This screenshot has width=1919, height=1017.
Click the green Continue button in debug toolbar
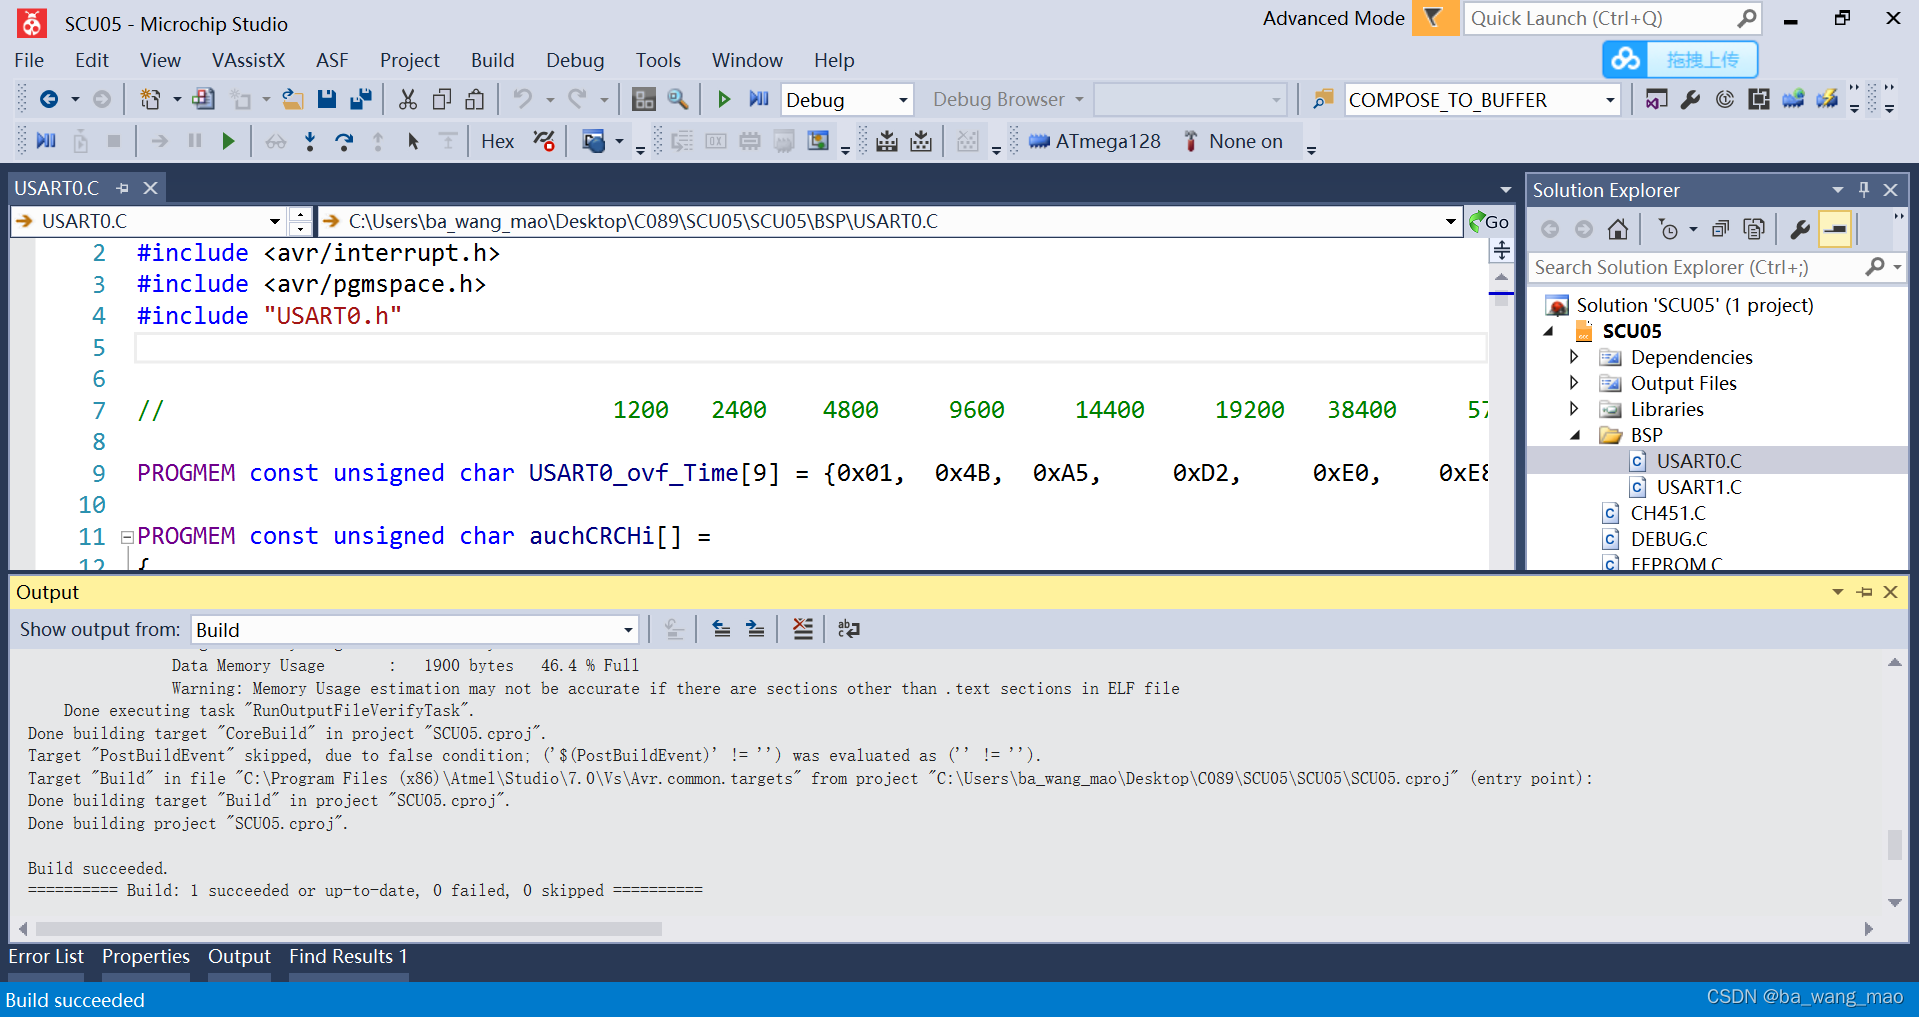228,141
